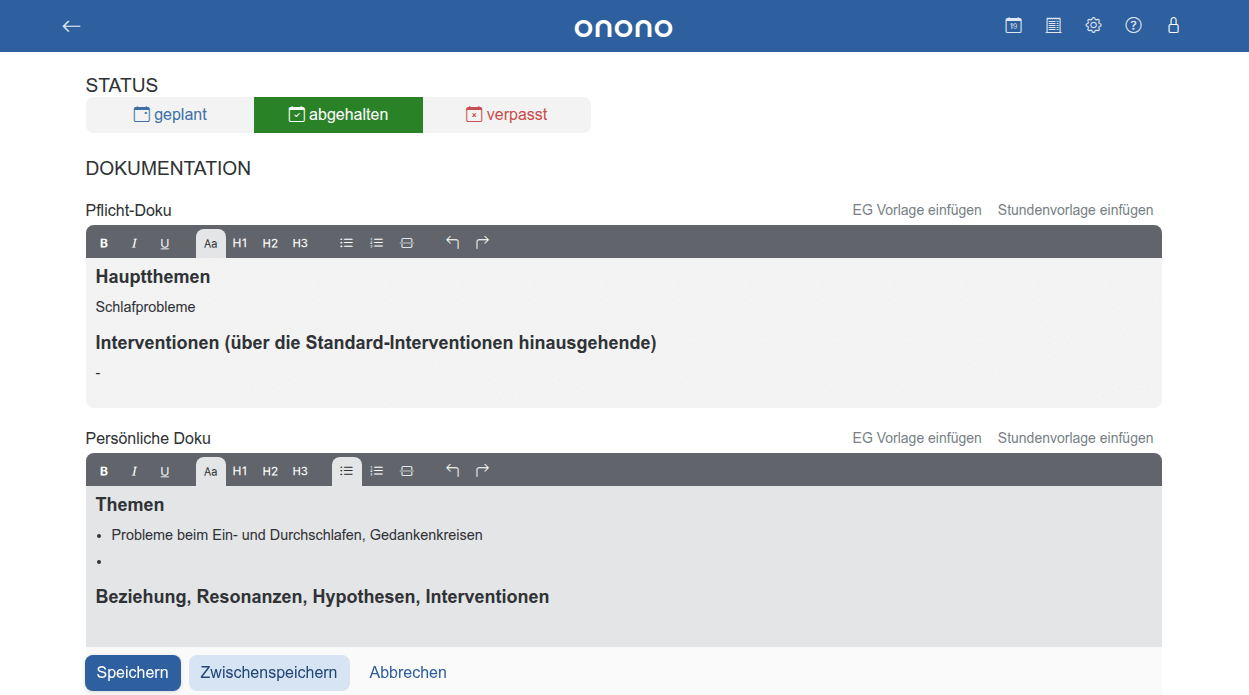1249x695 pixels.
Task: Select the verpasst status option
Action: point(506,114)
